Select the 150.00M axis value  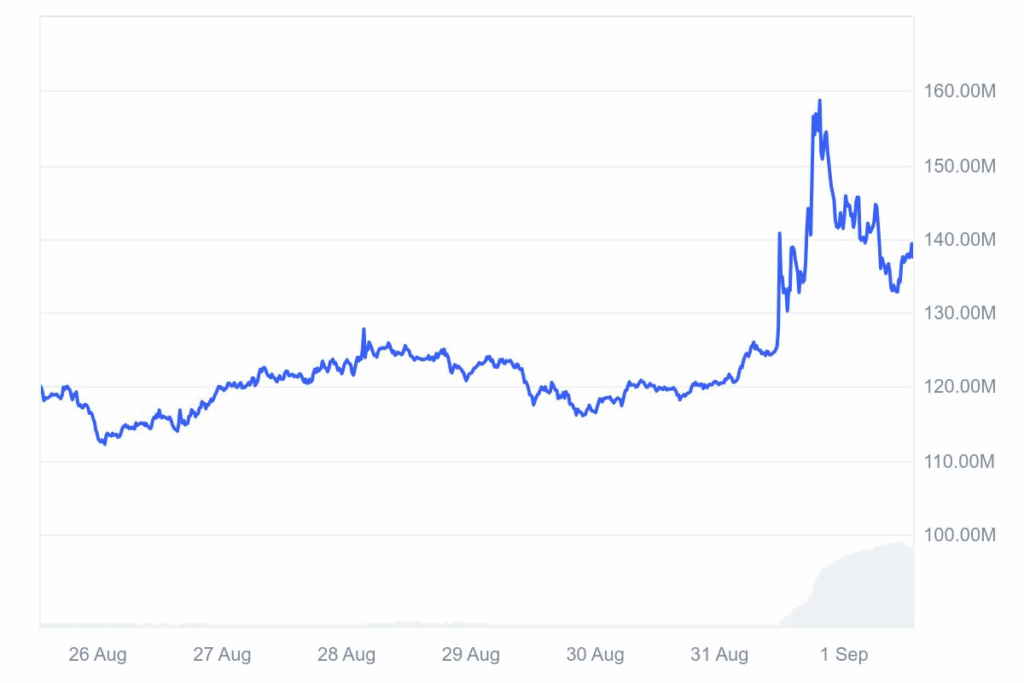pos(959,166)
